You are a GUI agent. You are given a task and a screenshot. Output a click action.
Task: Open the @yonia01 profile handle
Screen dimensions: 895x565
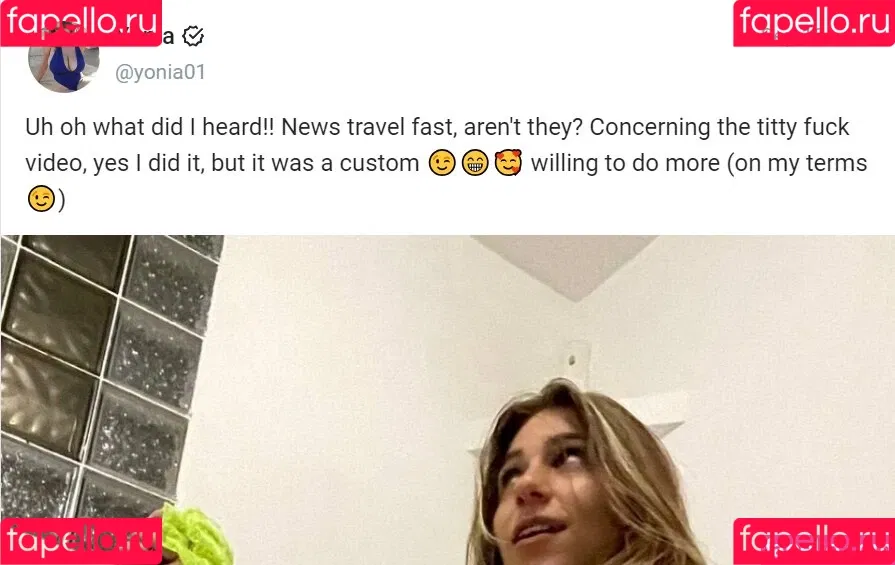pos(160,72)
